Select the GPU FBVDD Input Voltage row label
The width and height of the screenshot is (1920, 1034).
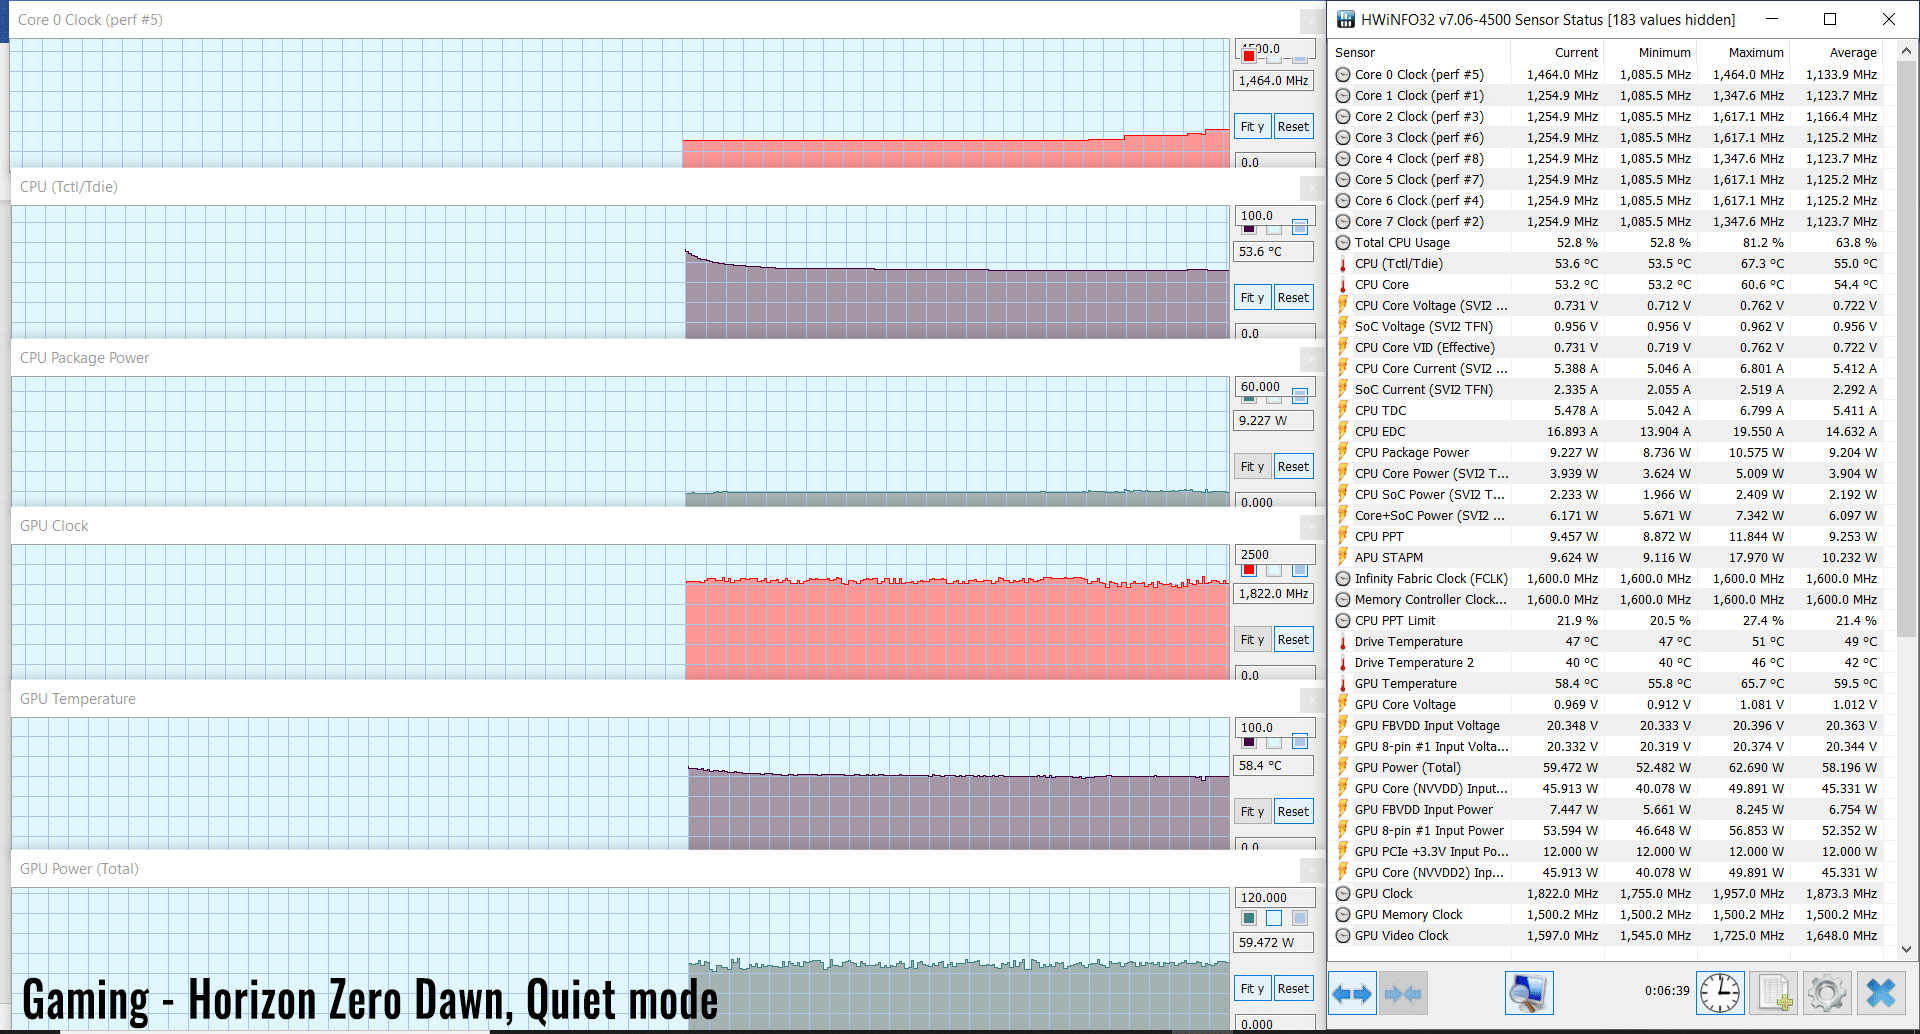[1427, 726]
